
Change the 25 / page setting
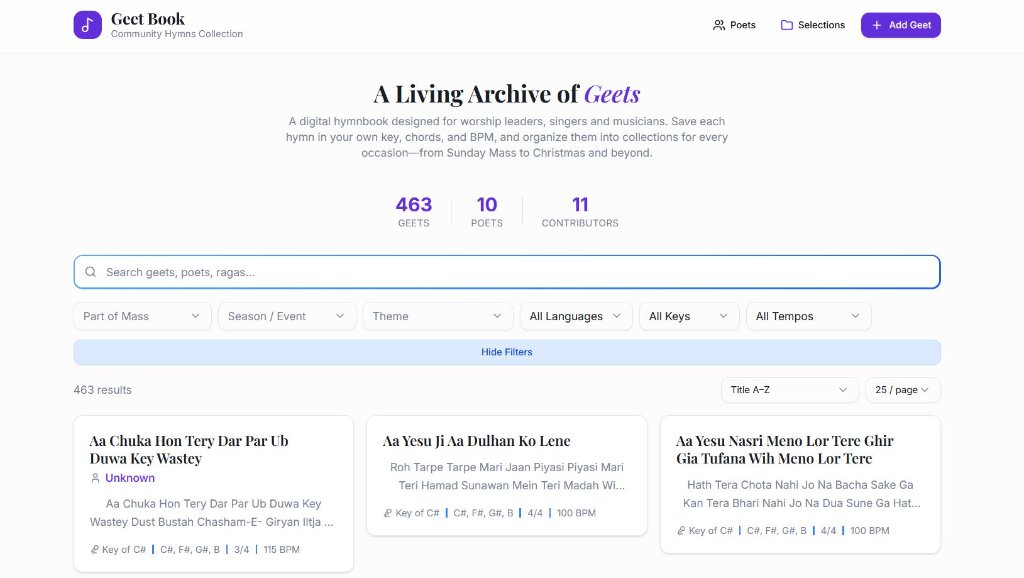(x=903, y=390)
